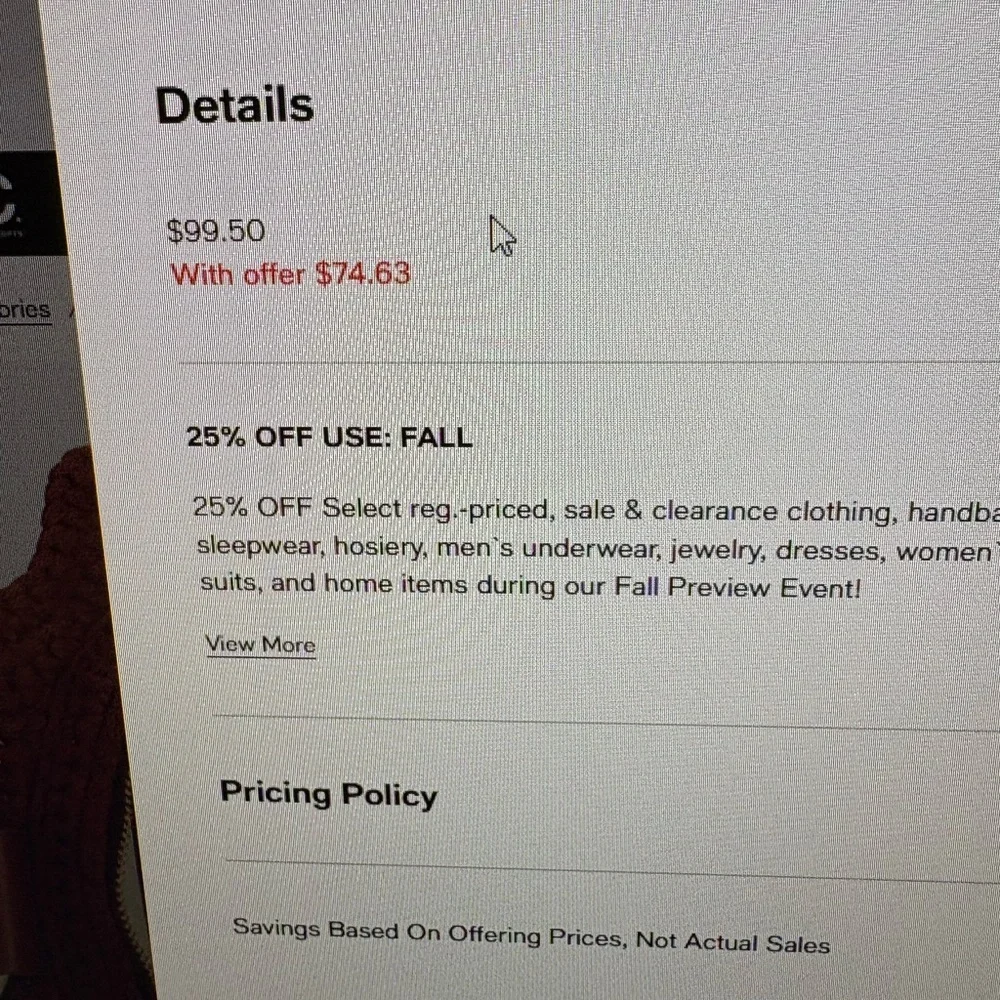
Task: Select the $99.50 original price
Action: tap(216, 232)
